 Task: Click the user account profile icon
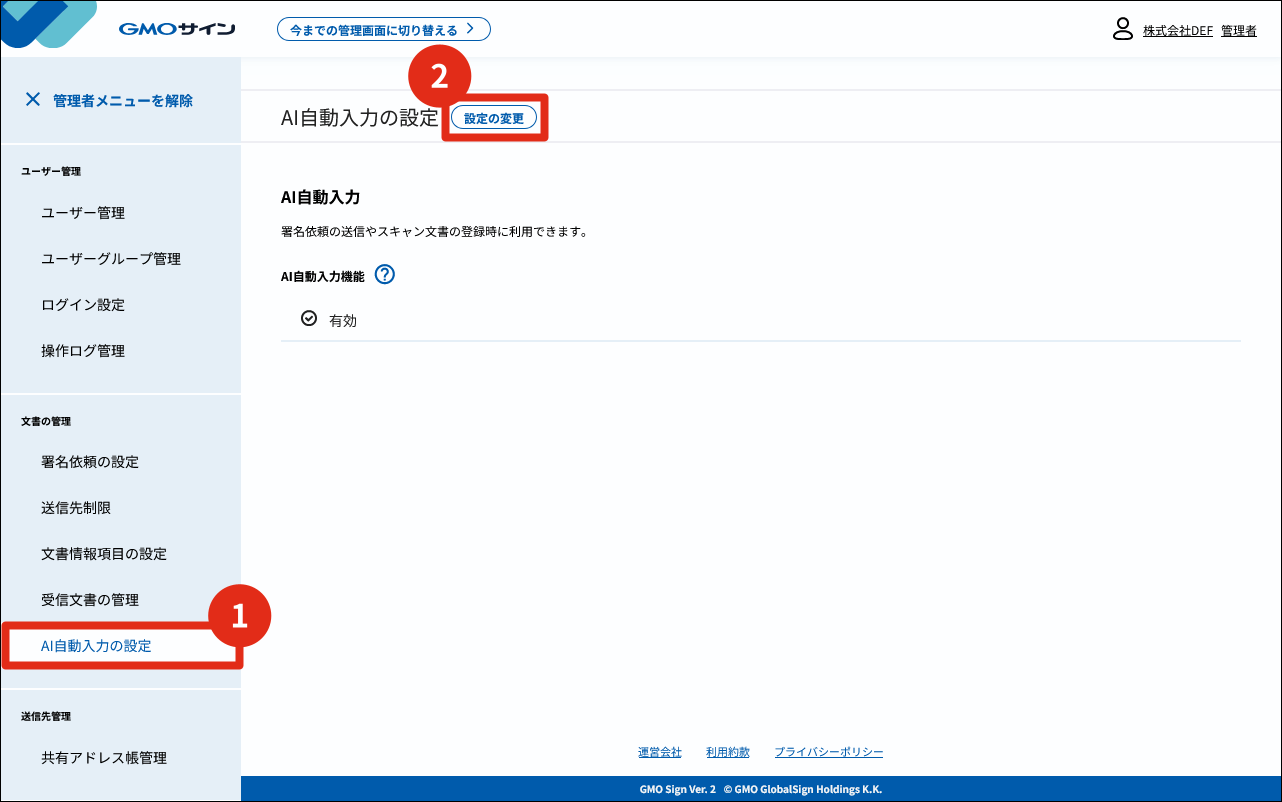click(x=1122, y=29)
